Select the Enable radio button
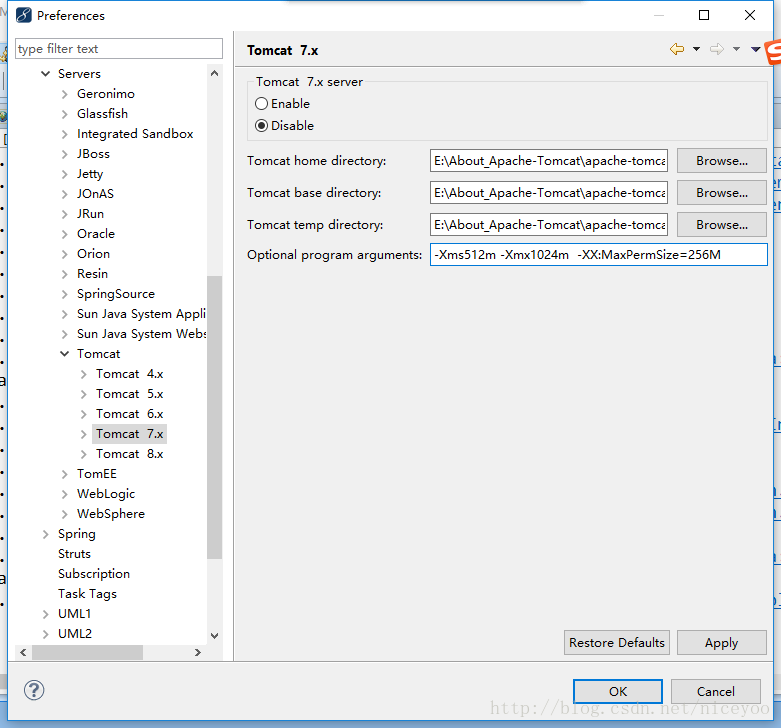 pyautogui.click(x=261, y=104)
